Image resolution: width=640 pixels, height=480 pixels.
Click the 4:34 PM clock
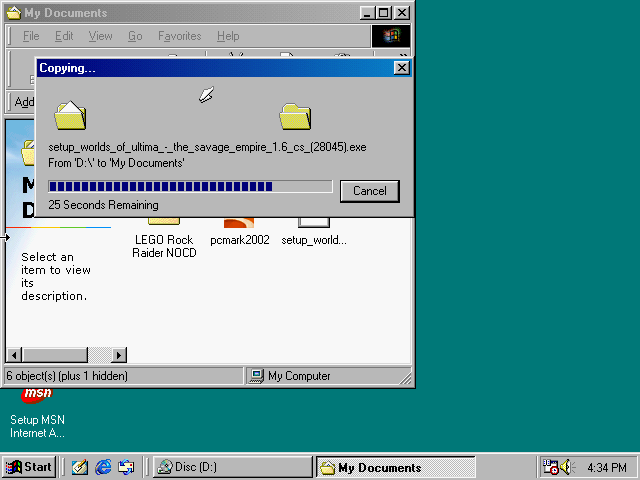[x=607, y=467]
